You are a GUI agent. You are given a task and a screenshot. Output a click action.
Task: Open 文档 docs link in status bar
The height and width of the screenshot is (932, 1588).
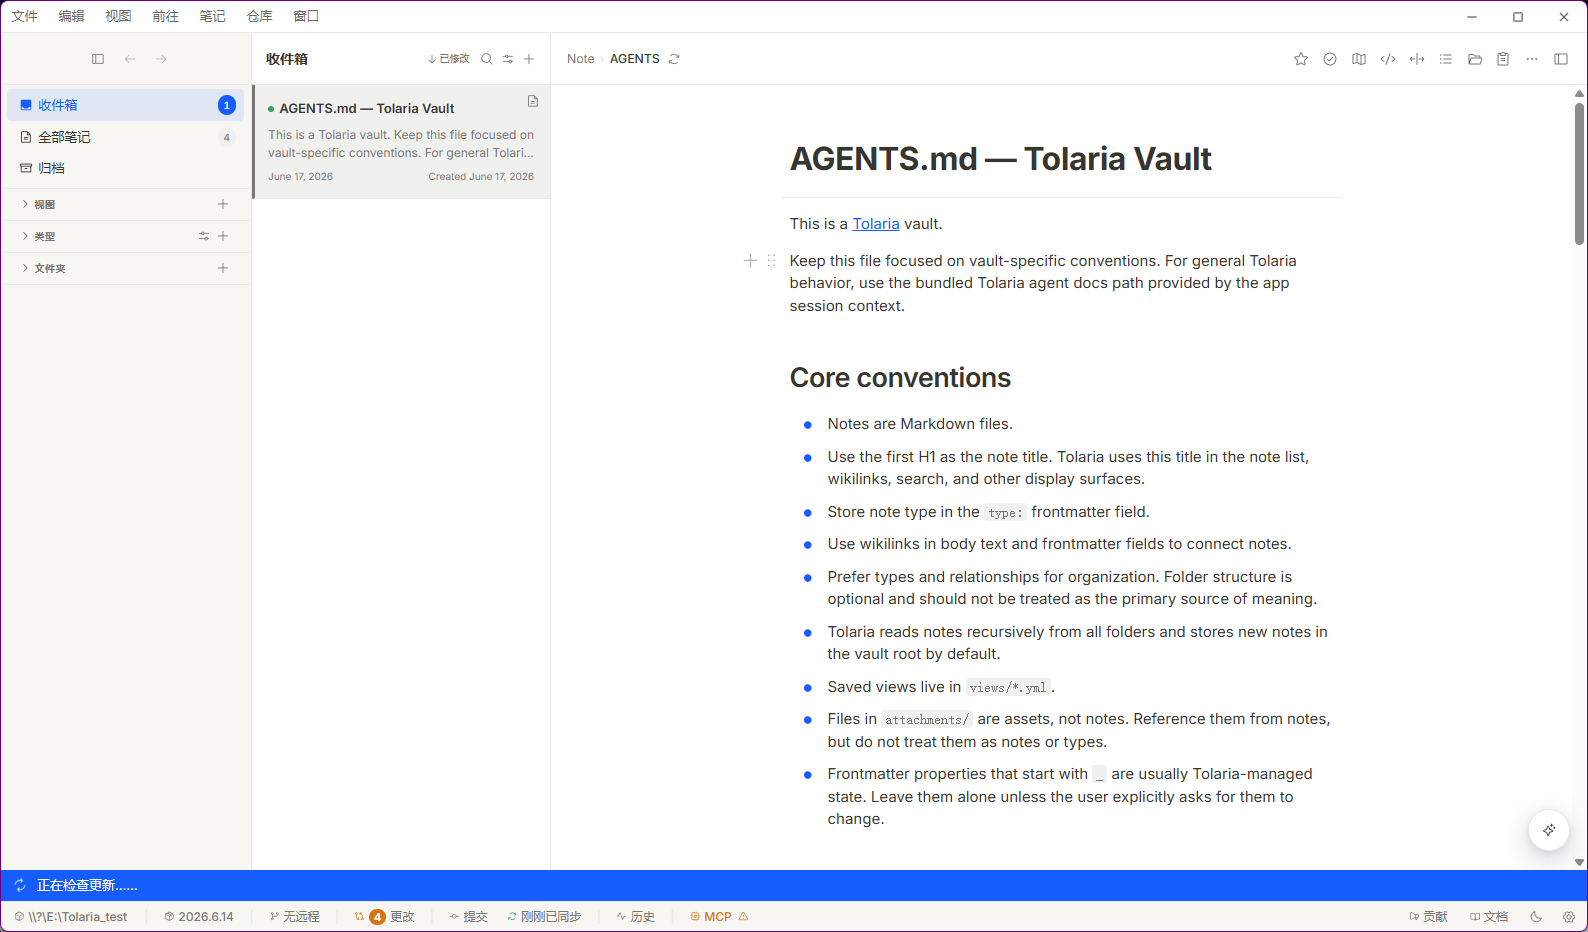(1489, 917)
